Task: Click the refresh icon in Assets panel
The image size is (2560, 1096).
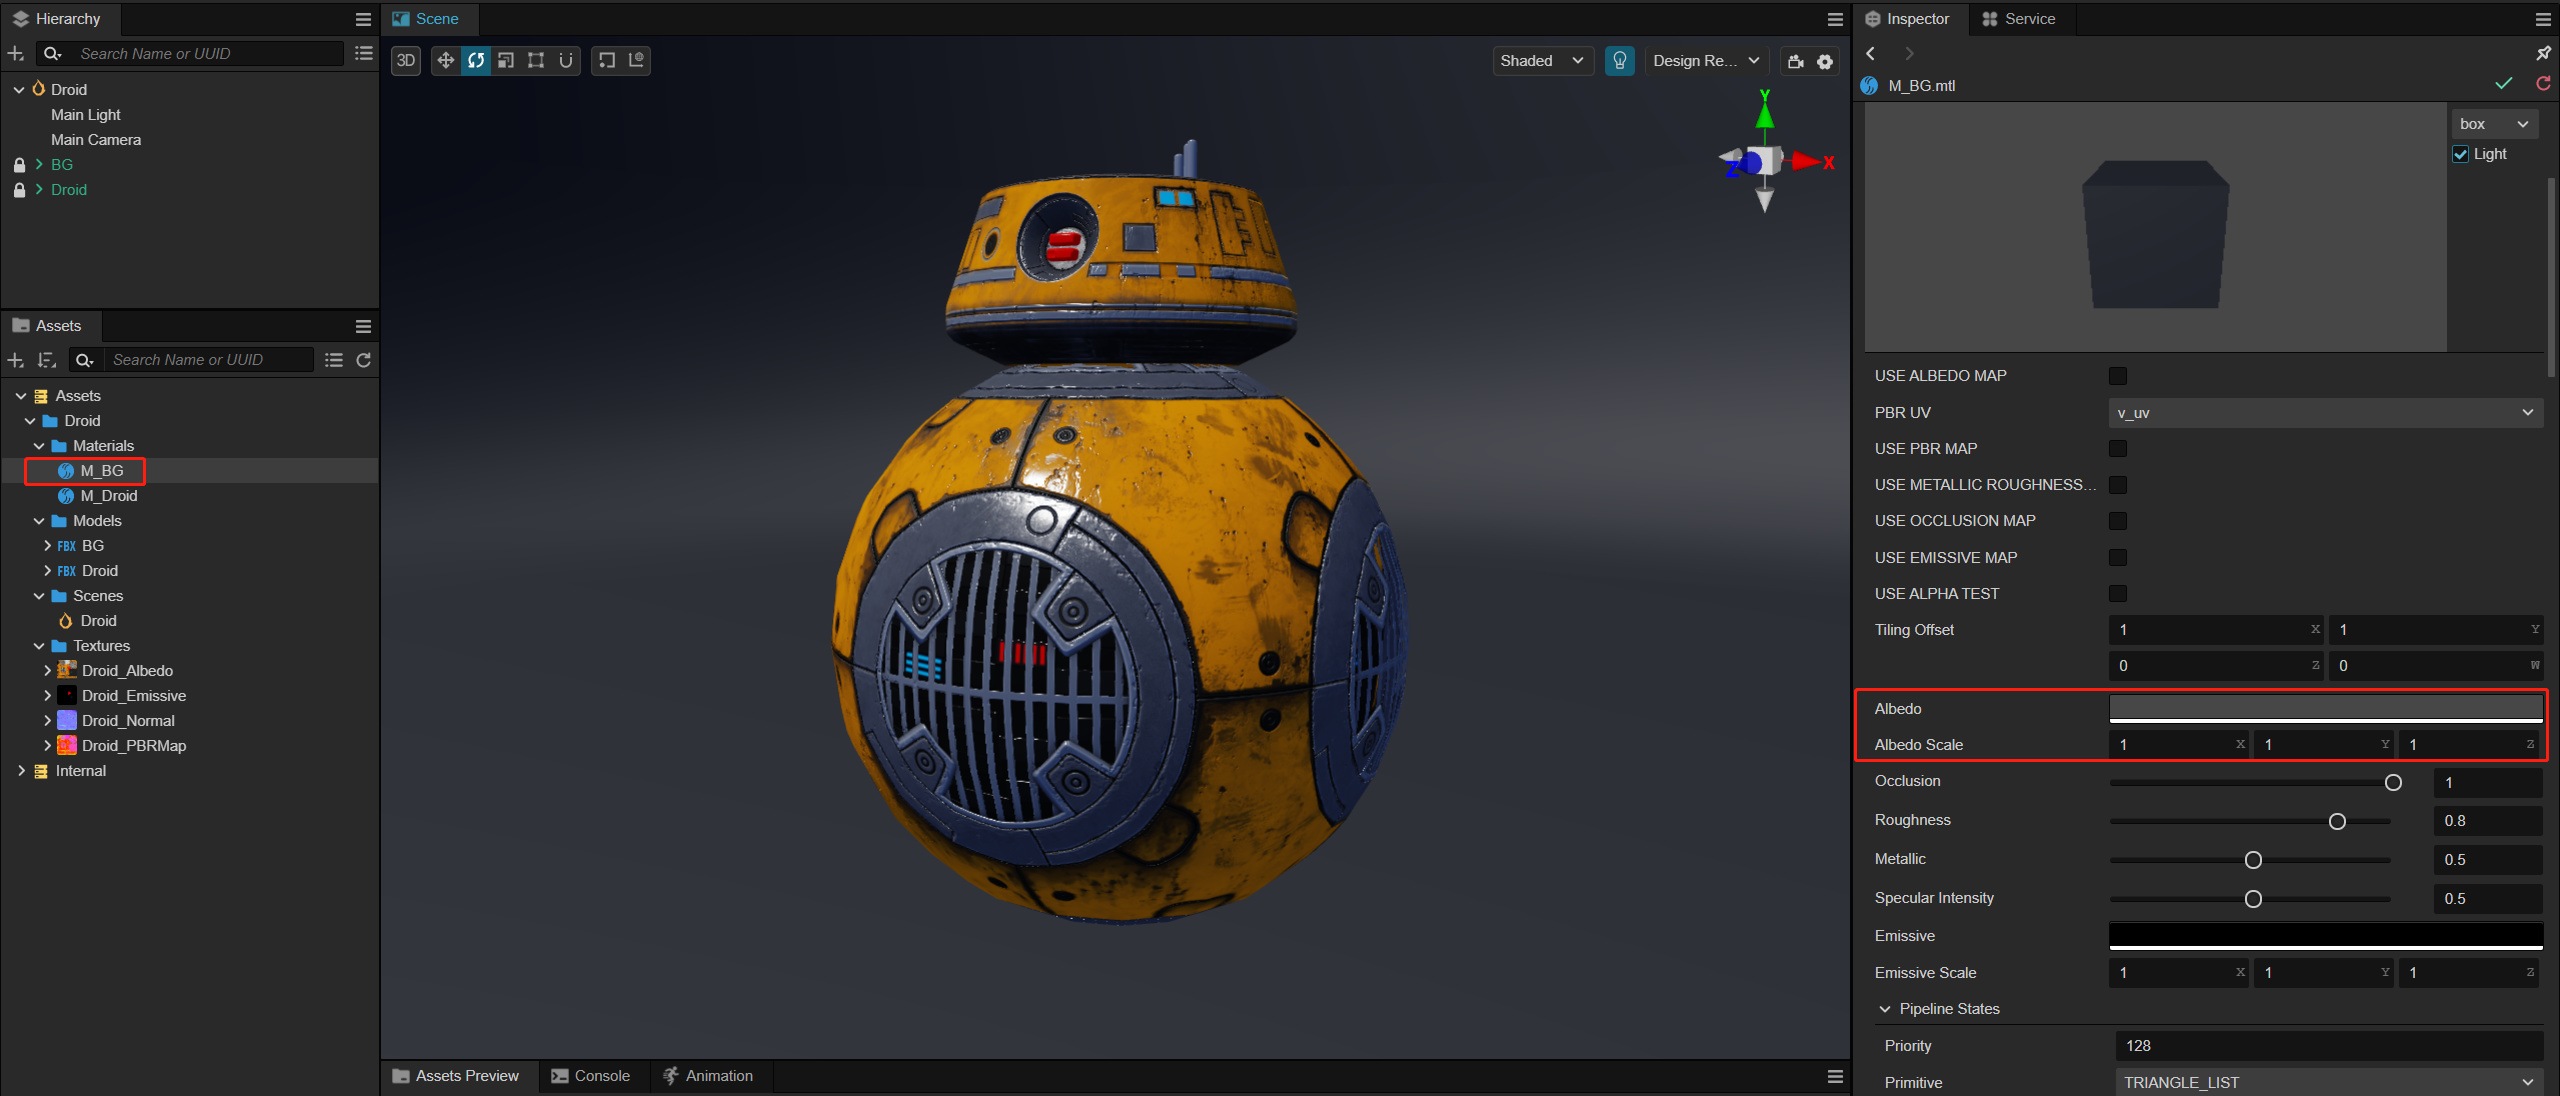Action: [x=364, y=360]
